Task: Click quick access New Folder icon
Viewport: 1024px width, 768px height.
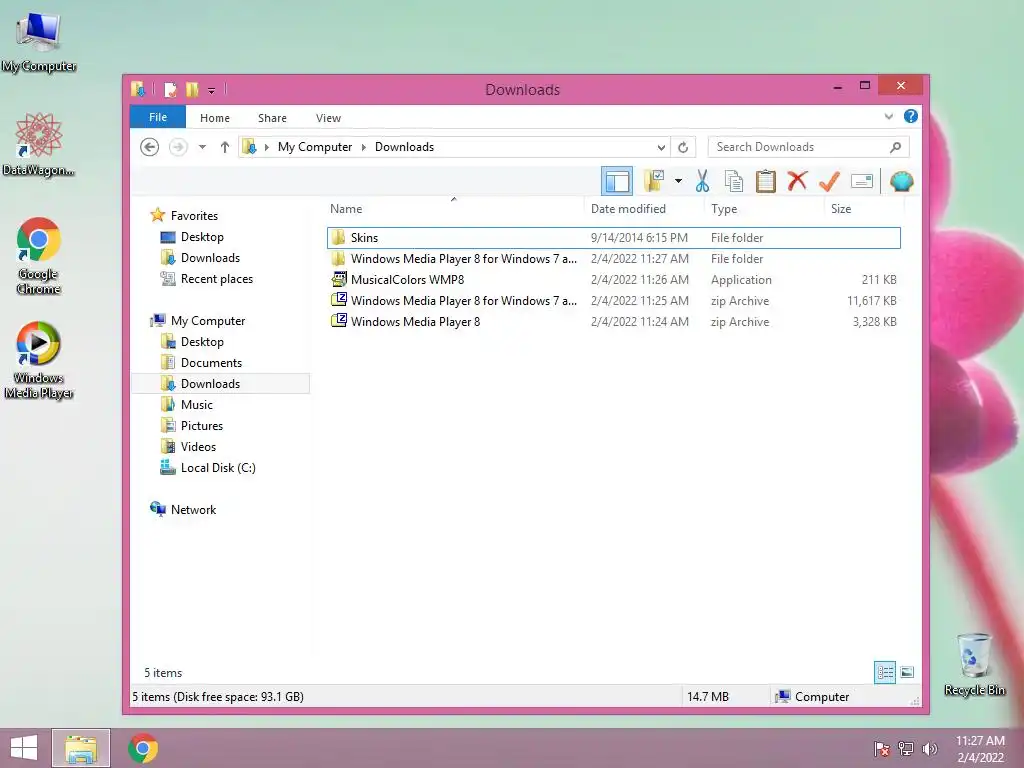Action: 192,89
